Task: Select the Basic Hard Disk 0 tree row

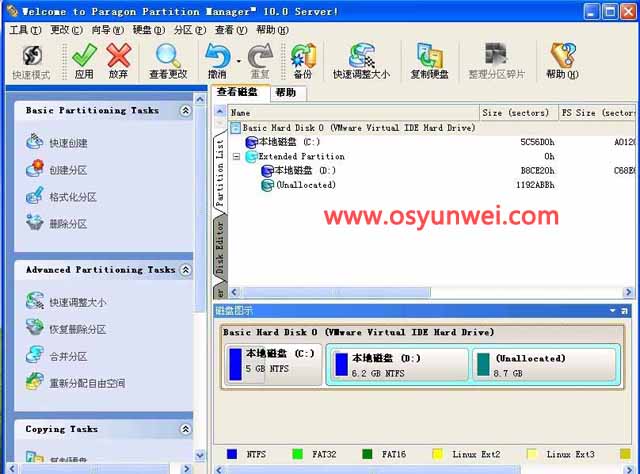Action: point(432,128)
